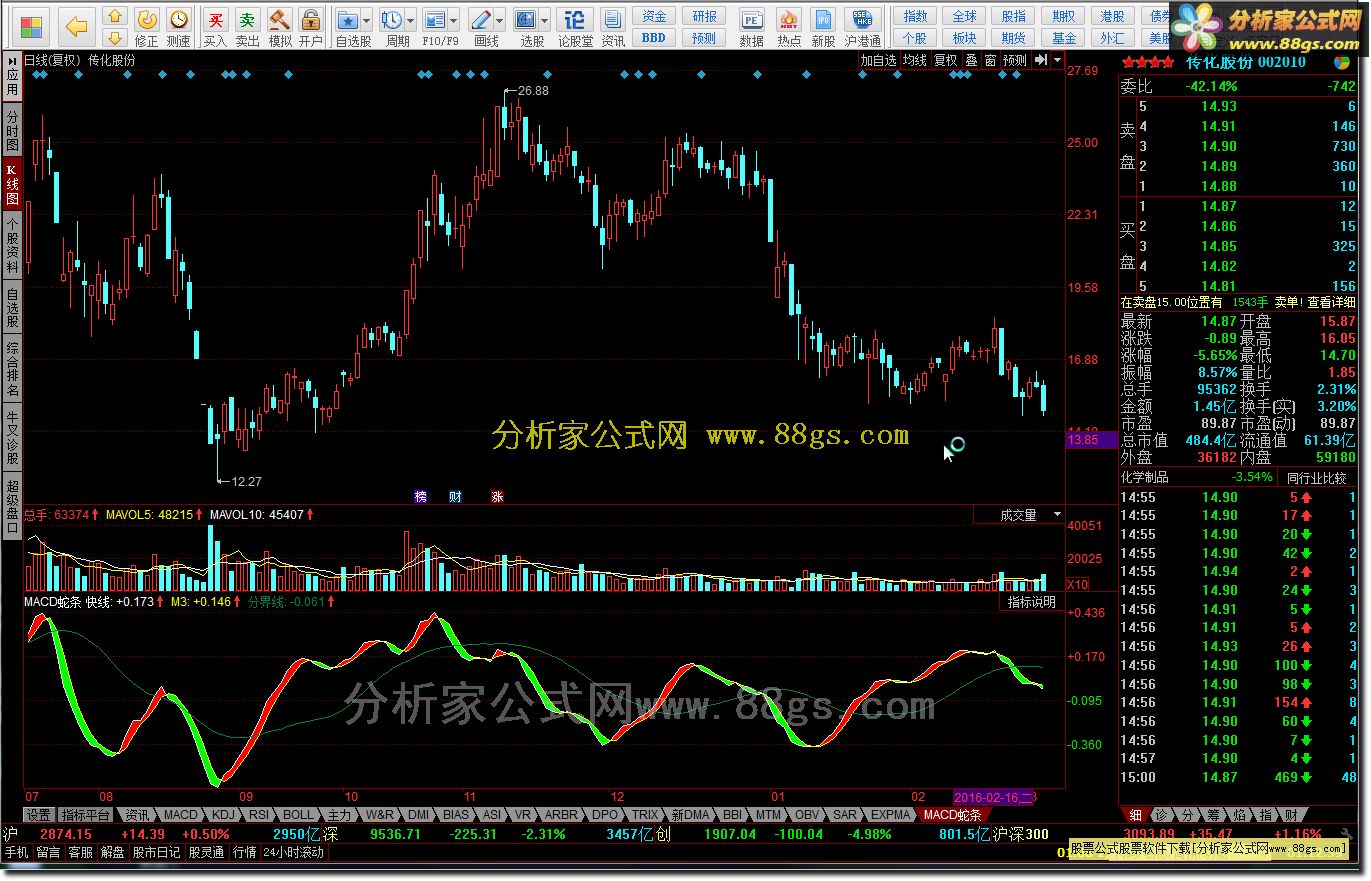Click the 13.85 price marker on axis

pos(1090,439)
